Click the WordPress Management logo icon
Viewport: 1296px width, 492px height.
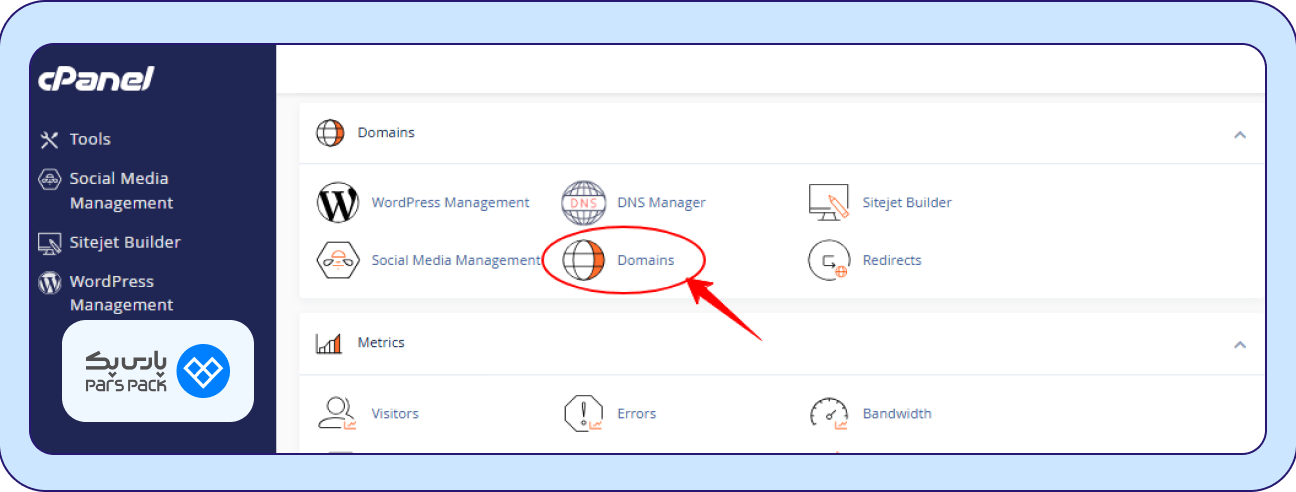(x=338, y=202)
